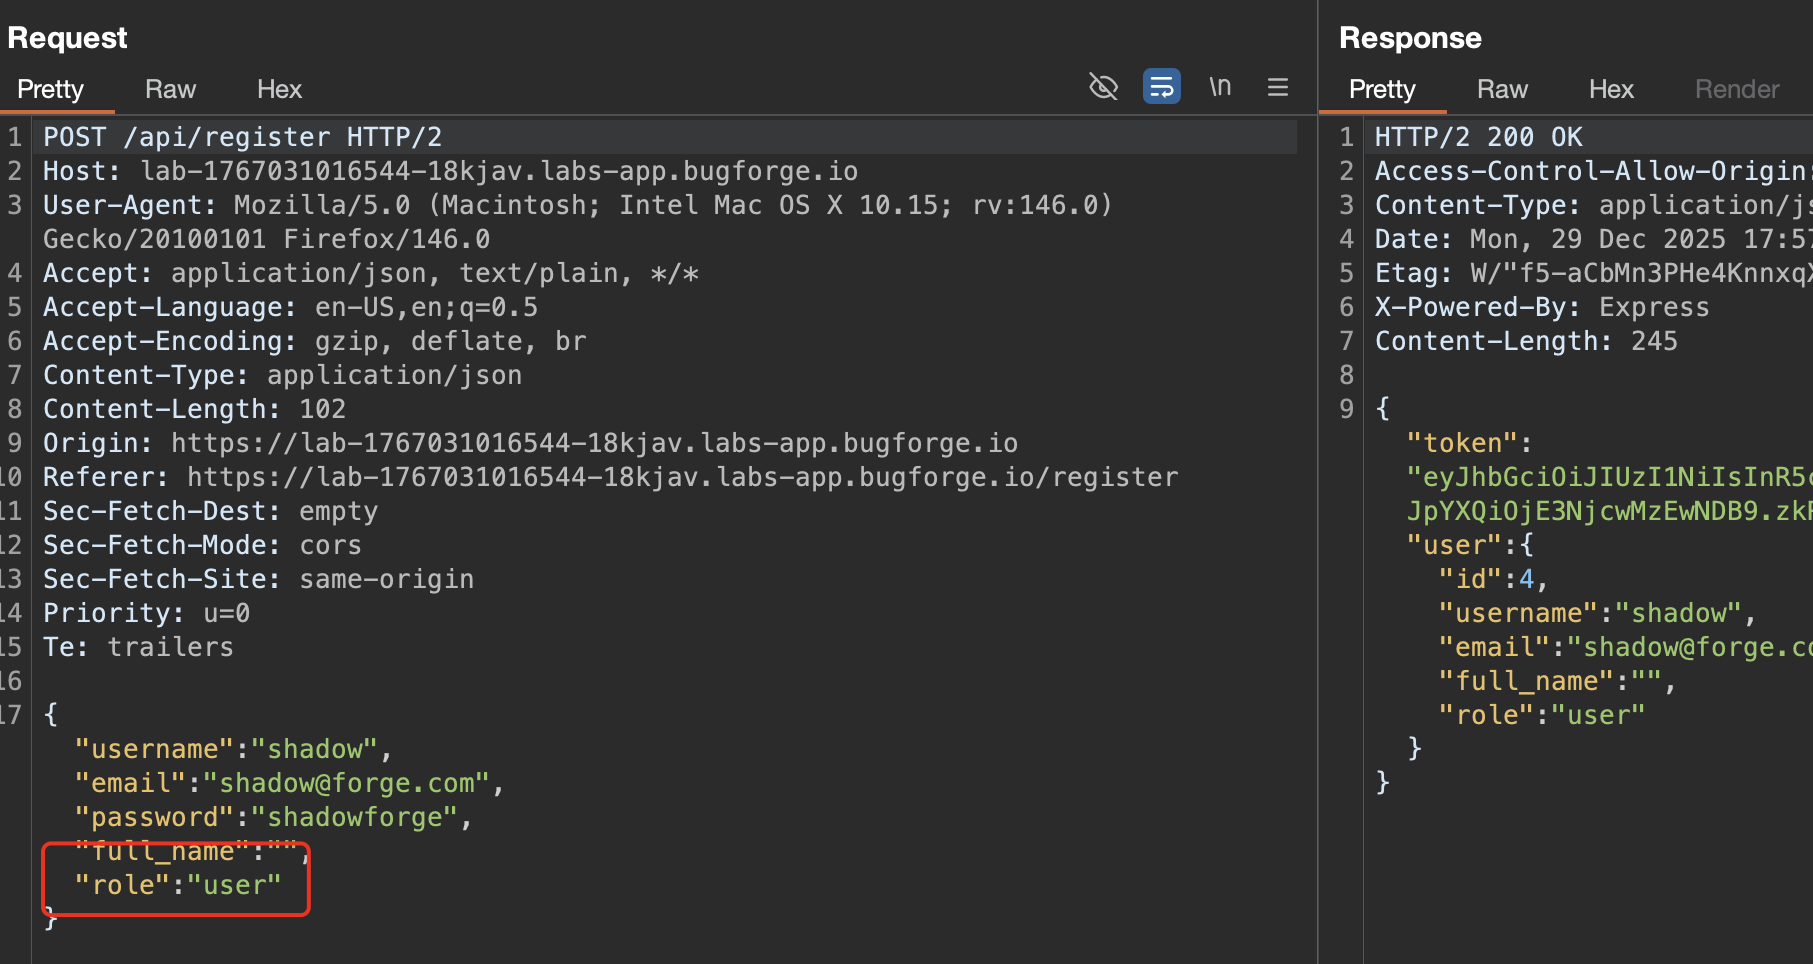Click the "username":"shadow" line in request body
1813x964 pixels.
coord(226,749)
